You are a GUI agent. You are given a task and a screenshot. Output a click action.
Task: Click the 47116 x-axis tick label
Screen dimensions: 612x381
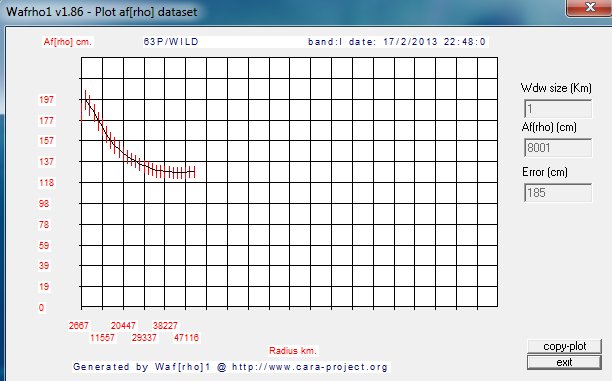[x=186, y=338]
